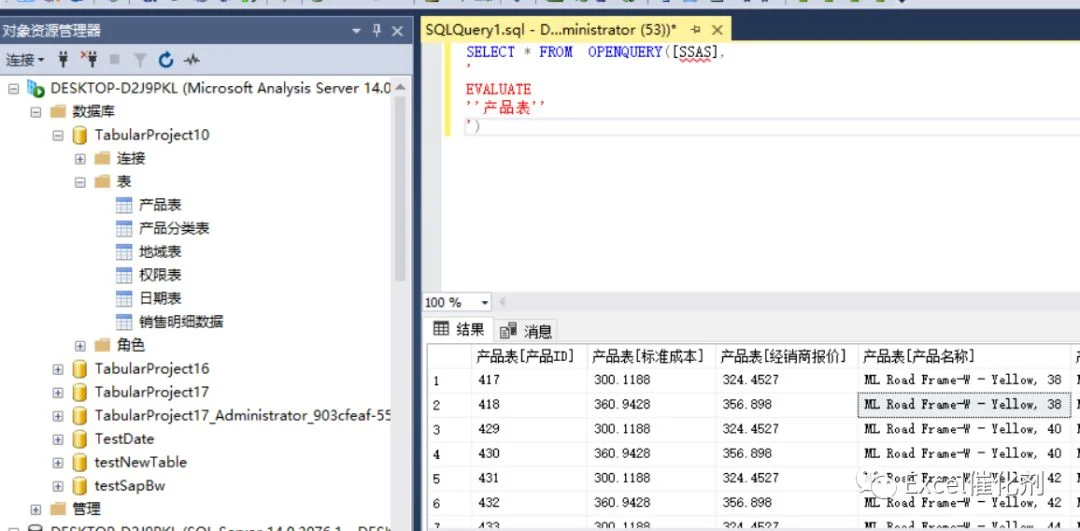Click the cell with product ID 429
Viewport: 1080px width, 531px height.
[529, 429]
